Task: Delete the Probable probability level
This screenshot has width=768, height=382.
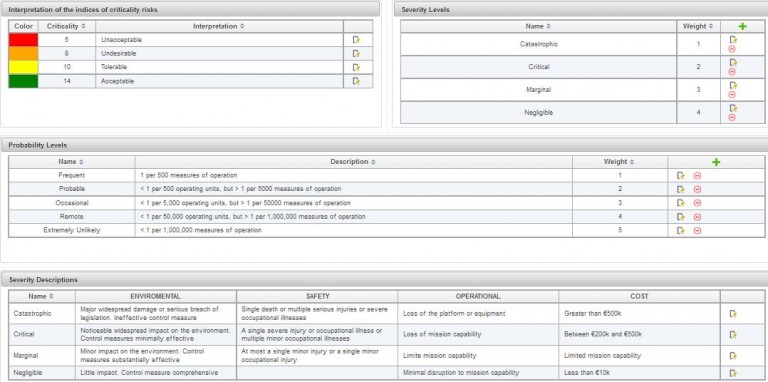Action: coord(697,189)
